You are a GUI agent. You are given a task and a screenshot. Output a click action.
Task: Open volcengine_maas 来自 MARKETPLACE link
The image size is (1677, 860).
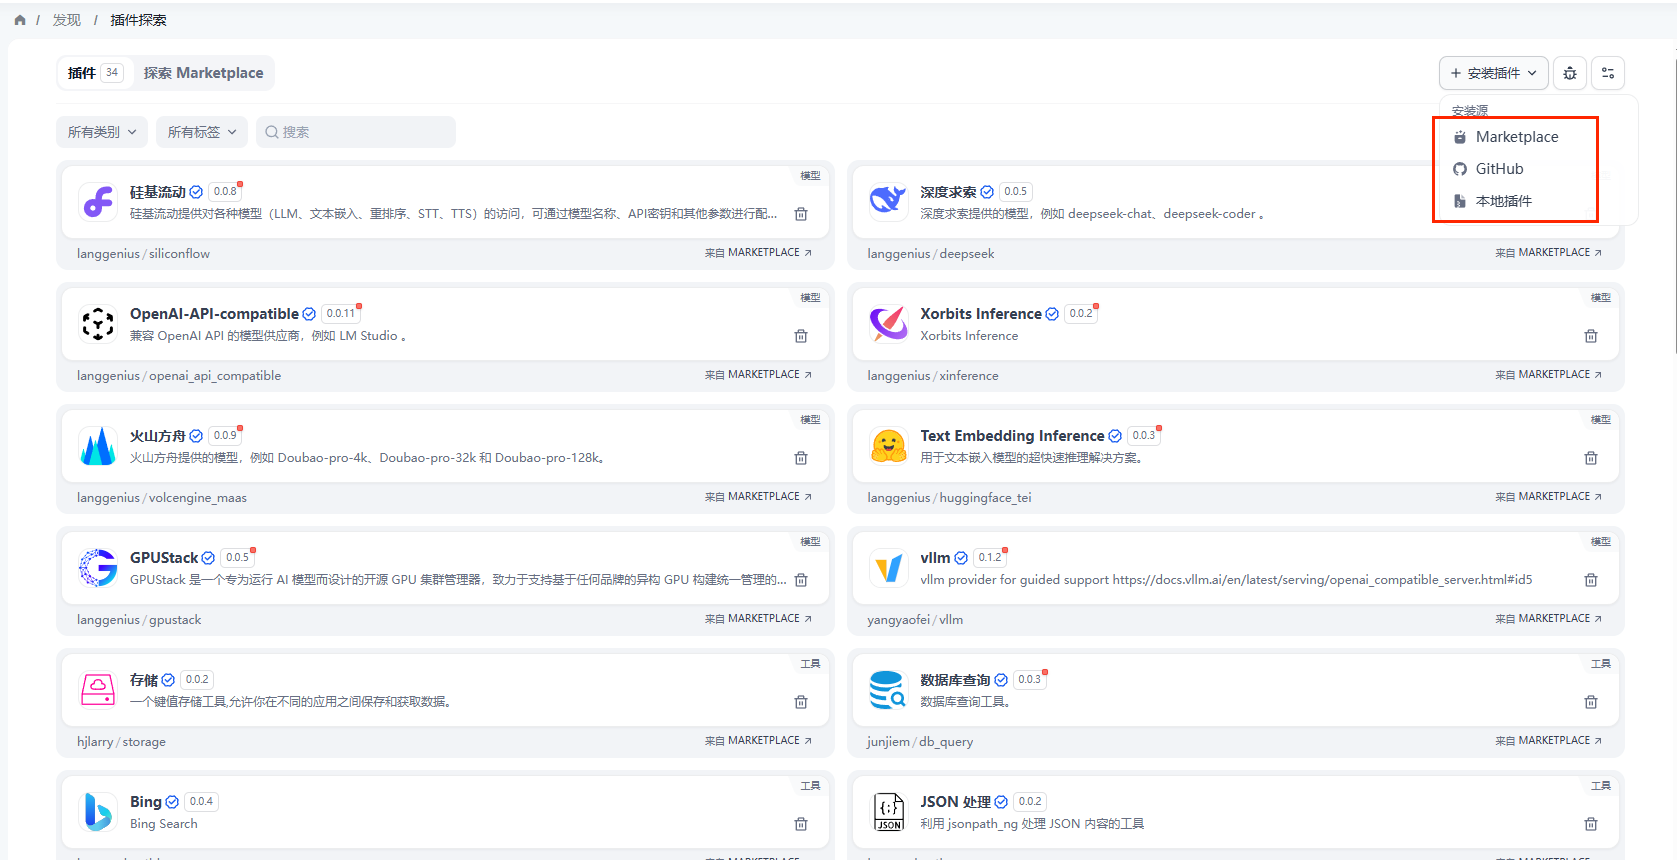tap(758, 497)
